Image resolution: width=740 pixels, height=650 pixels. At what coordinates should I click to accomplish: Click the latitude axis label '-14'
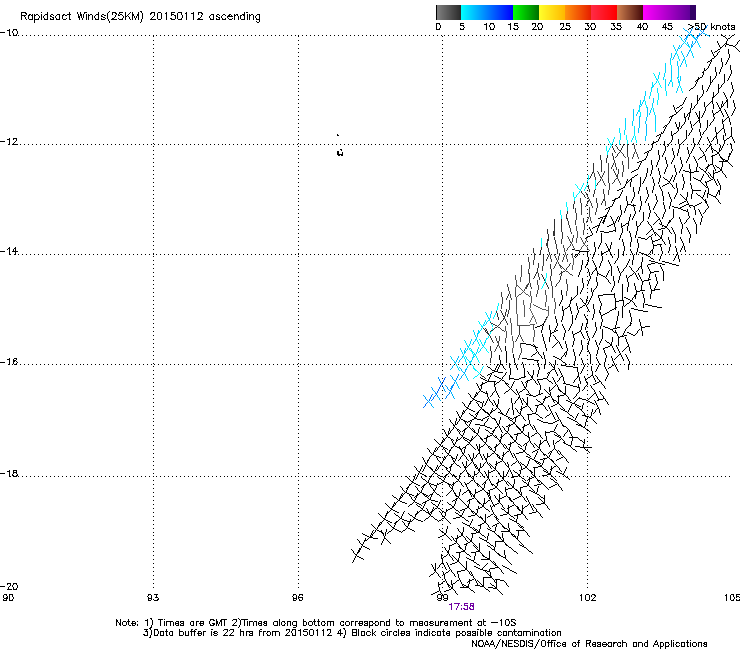click(x=9, y=251)
